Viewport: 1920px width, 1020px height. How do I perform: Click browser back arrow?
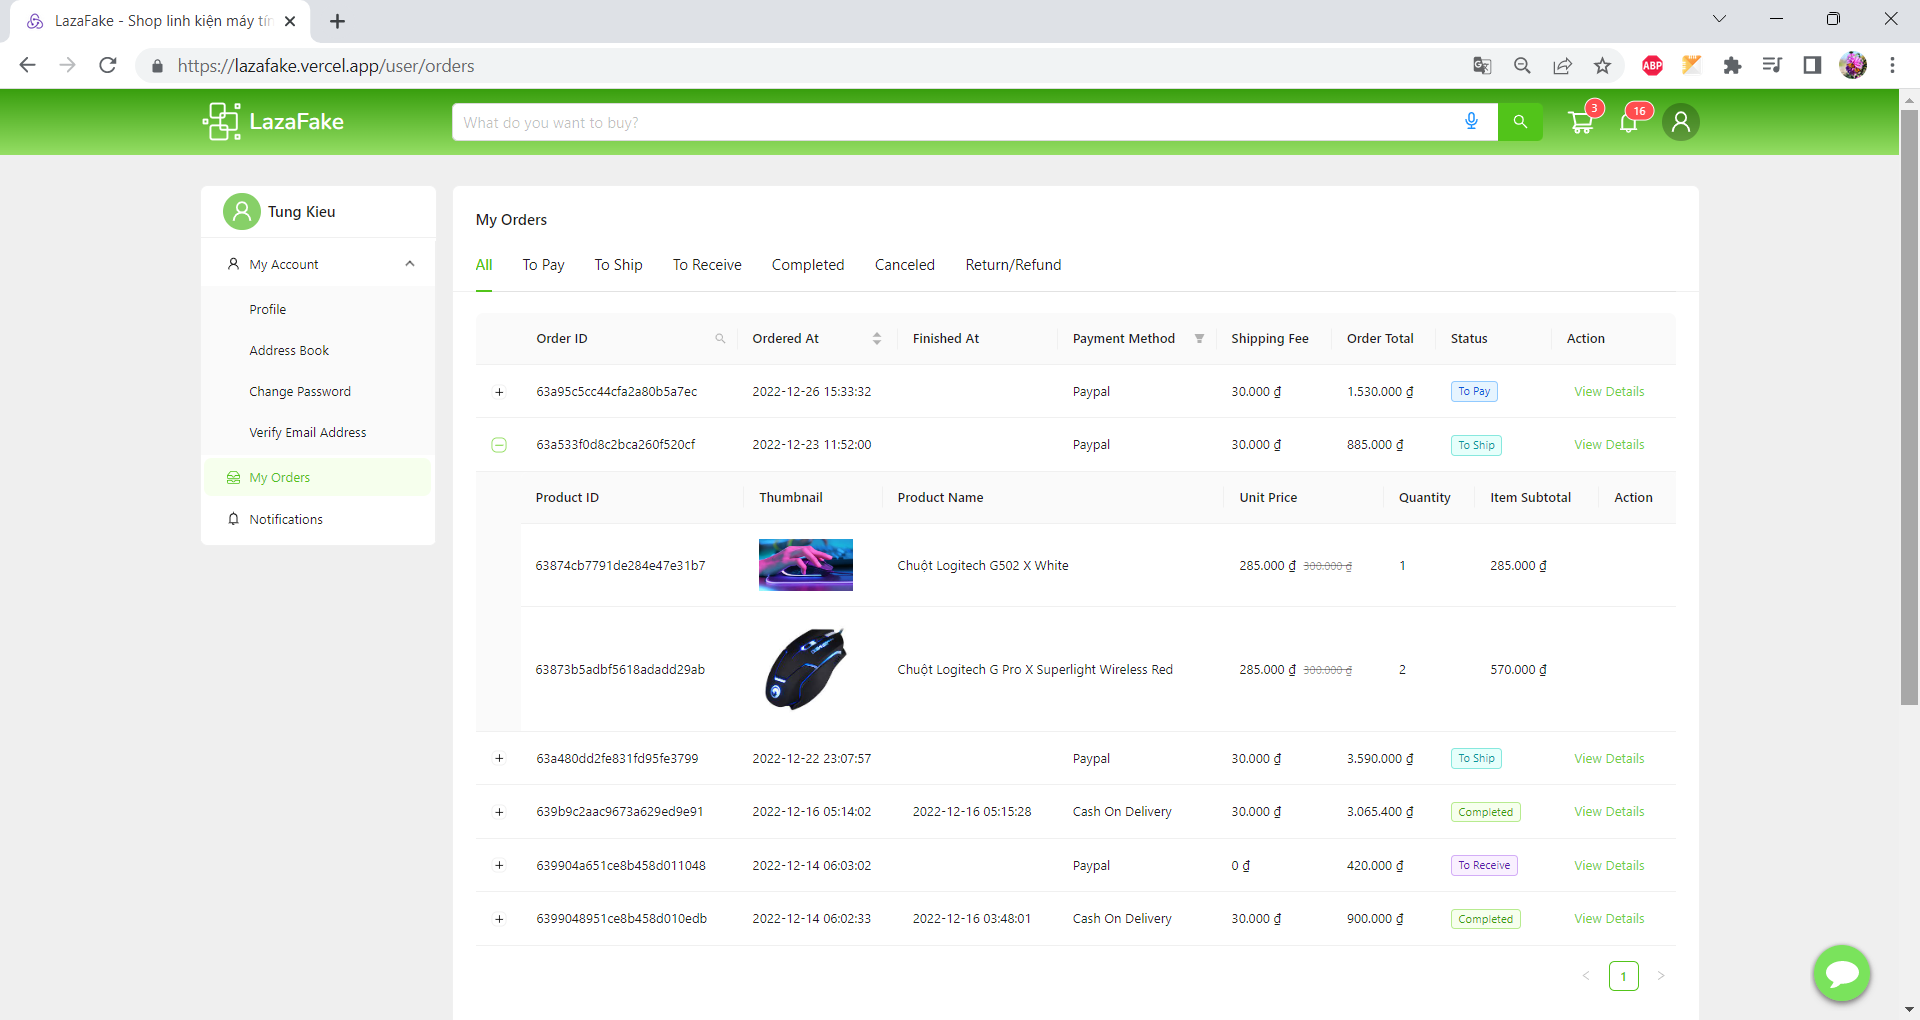pos(27,65)
